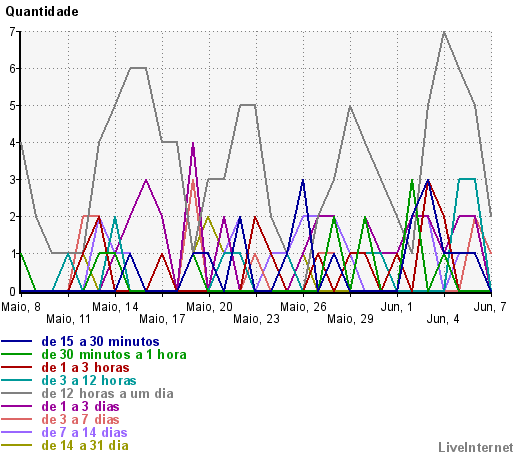Image resolution: width=520 pixels, height=457 pixels.
Task: Click the y-axis value 5
Action: tap(12, 106)
